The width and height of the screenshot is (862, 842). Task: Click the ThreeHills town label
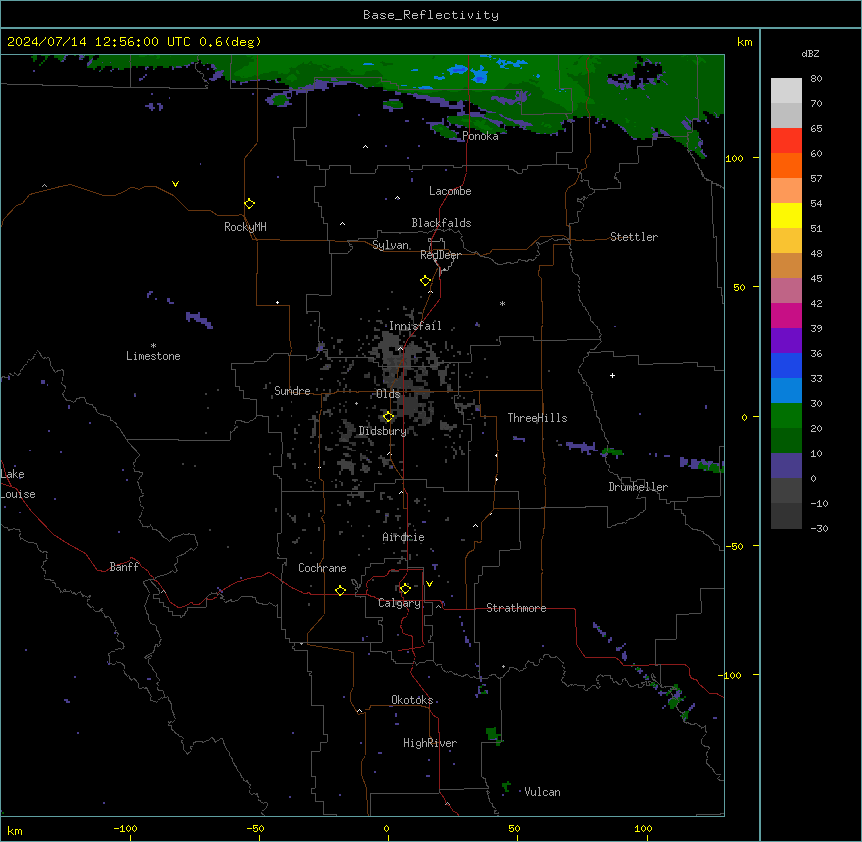pos(537,418)
